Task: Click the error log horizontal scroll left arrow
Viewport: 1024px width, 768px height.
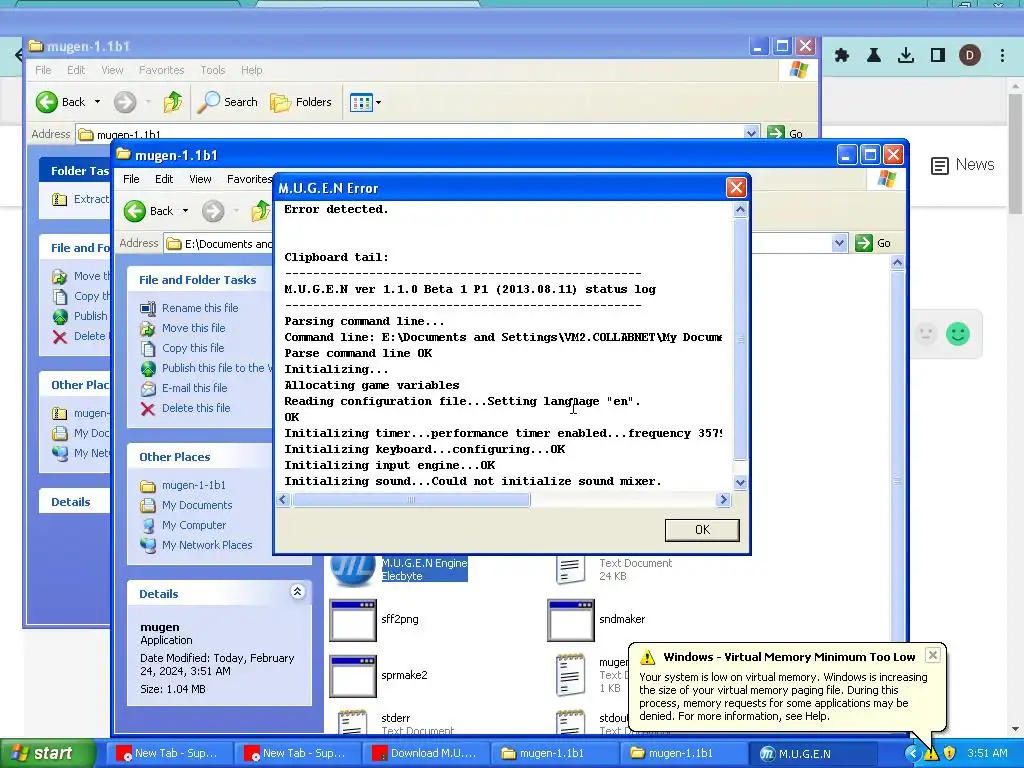Action: click(x=283, y=500)
